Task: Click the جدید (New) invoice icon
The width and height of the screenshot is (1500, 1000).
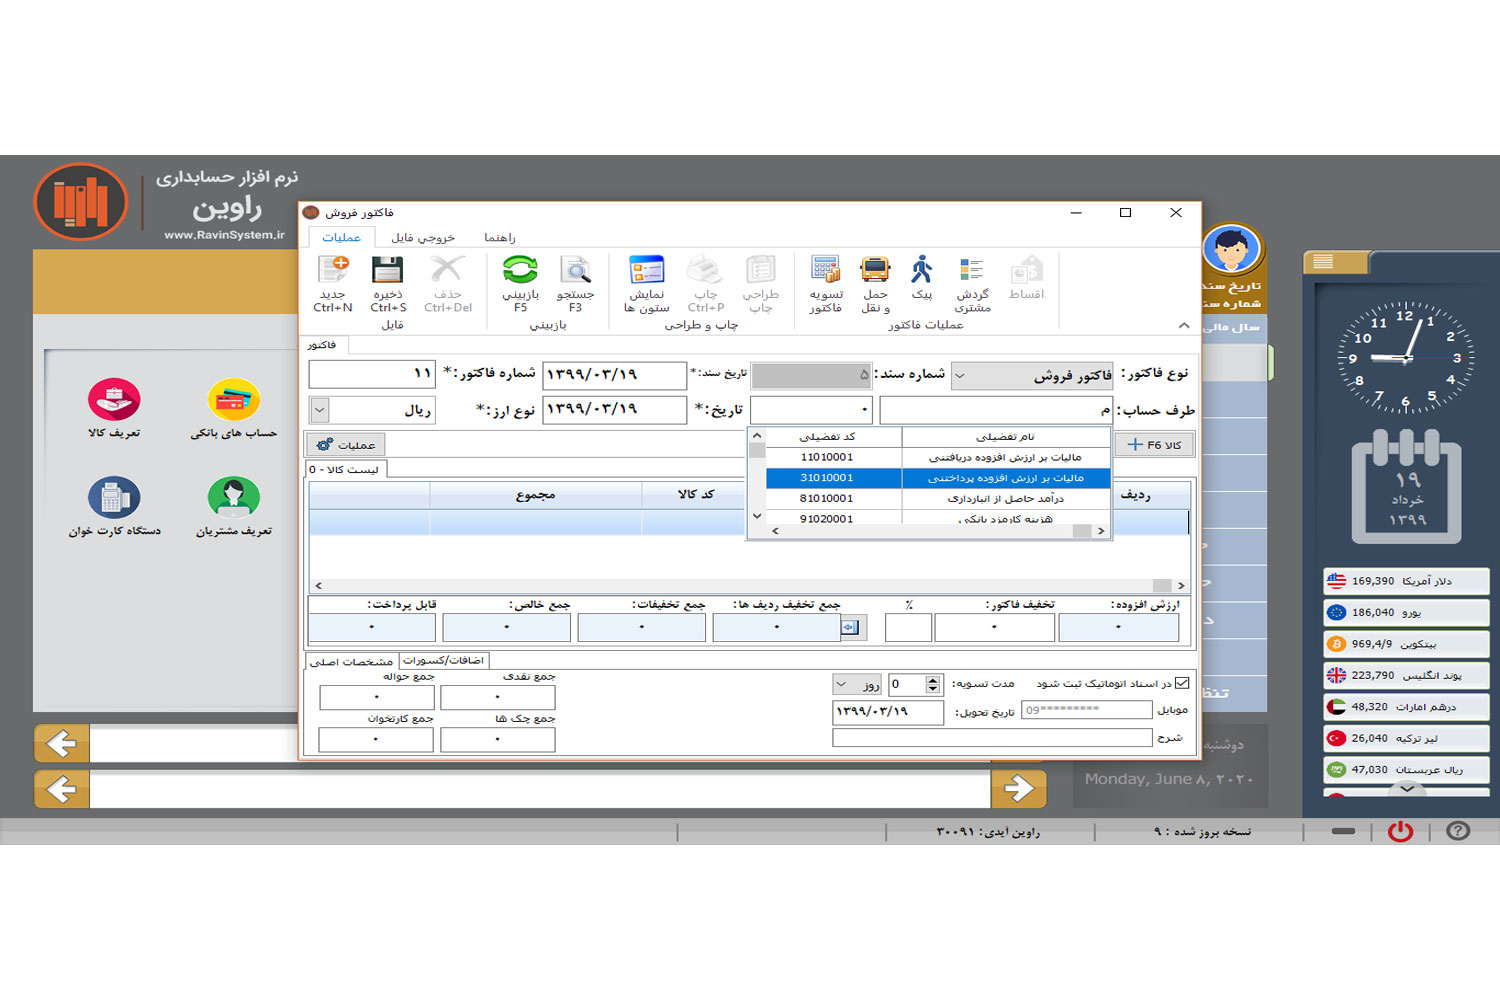Action: 333,272
